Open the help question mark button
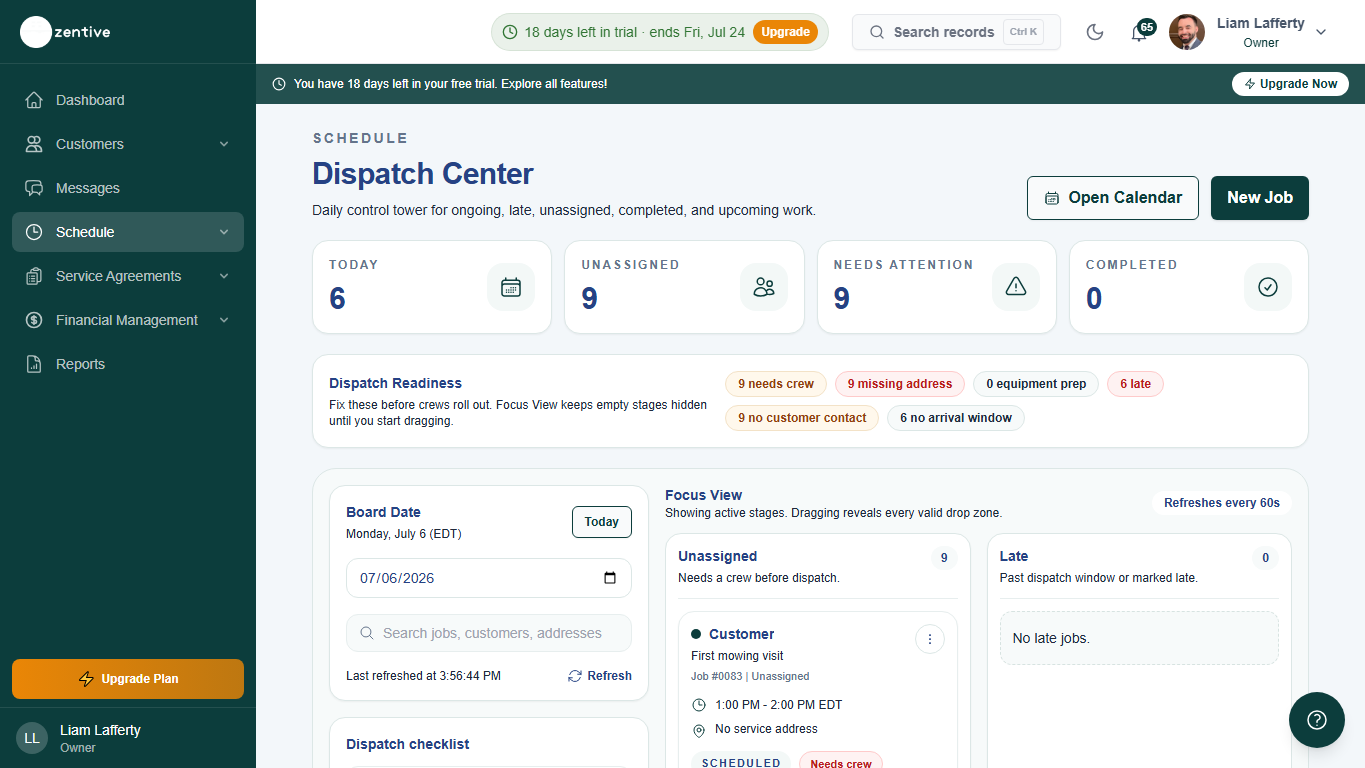1365x768 pixels. point(1317,720)
